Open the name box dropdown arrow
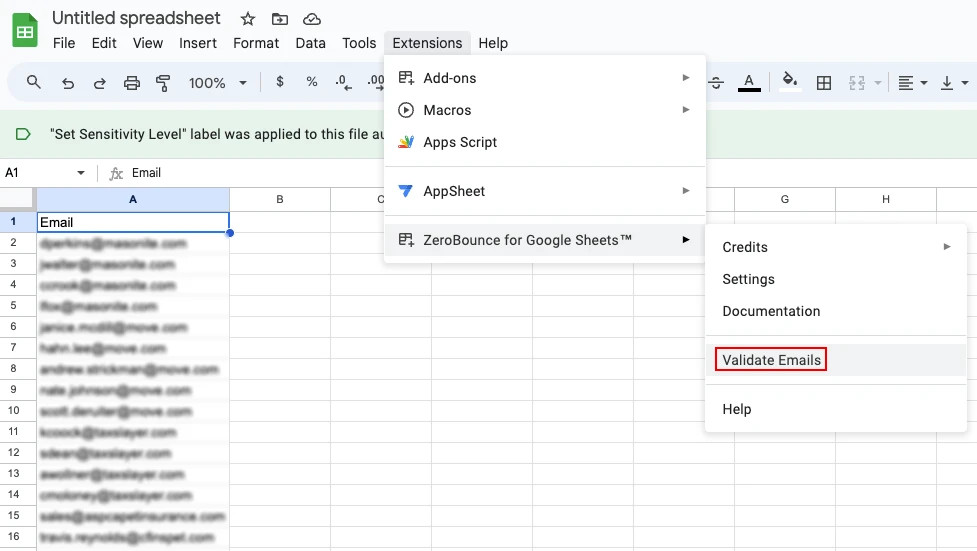The image size is (977, 551). click(x=81, y=173)
